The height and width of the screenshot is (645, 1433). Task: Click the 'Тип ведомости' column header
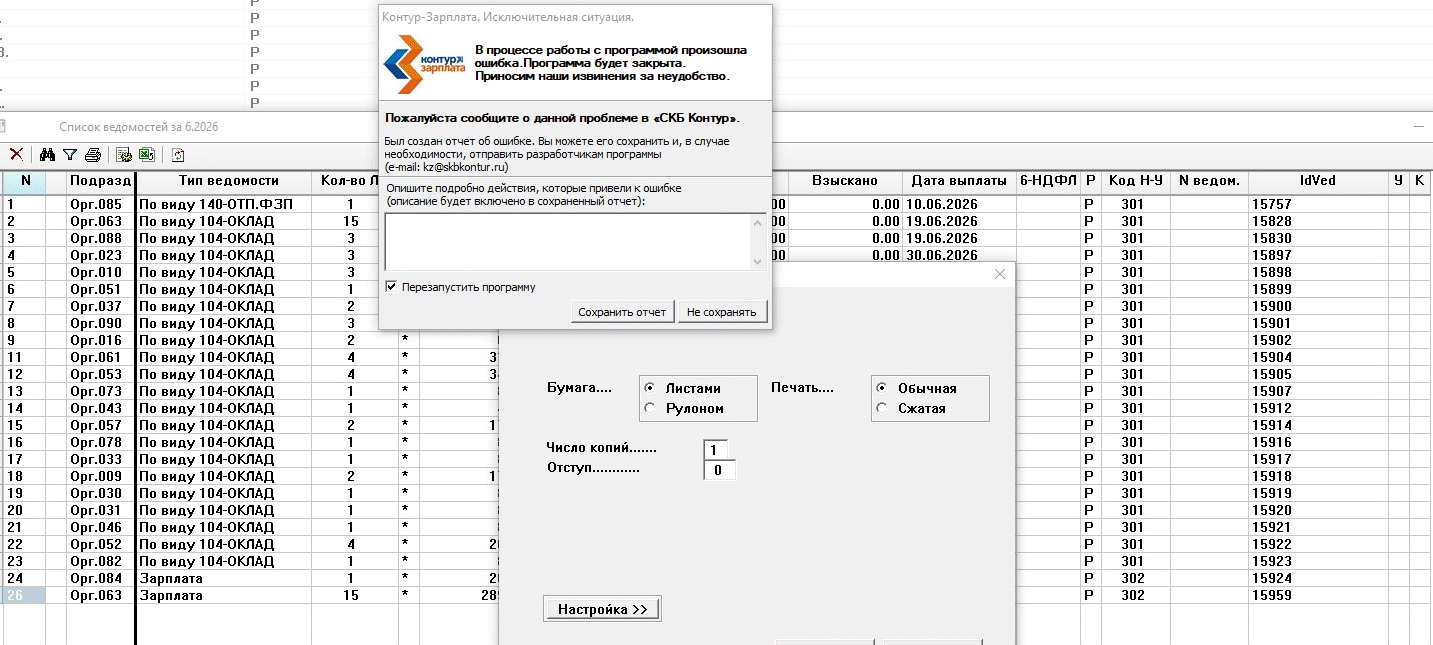[x=228, y=181]
